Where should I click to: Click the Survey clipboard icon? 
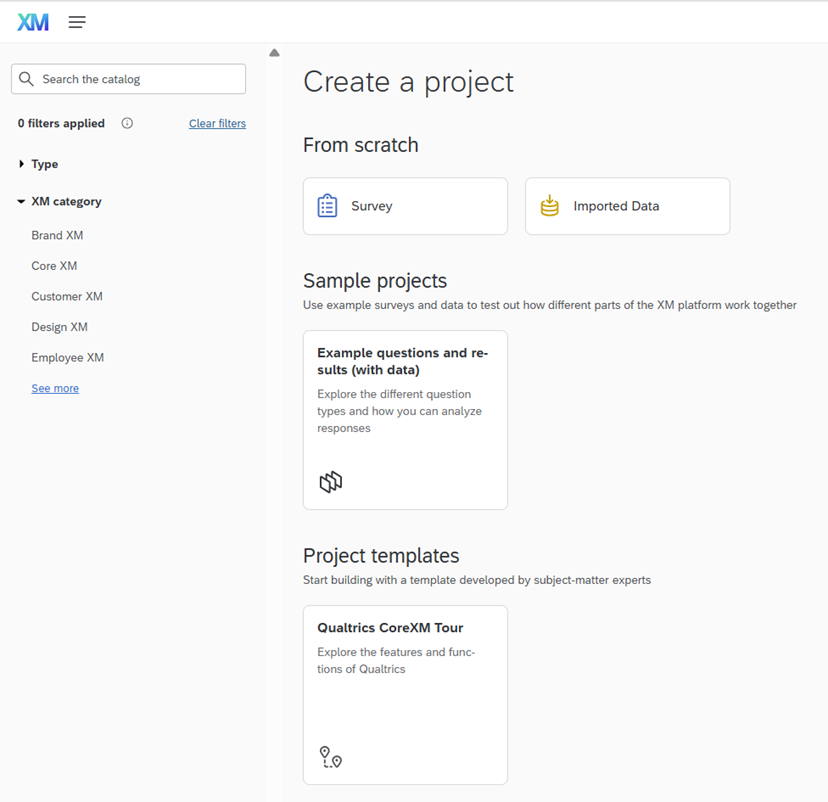(328, 206)
